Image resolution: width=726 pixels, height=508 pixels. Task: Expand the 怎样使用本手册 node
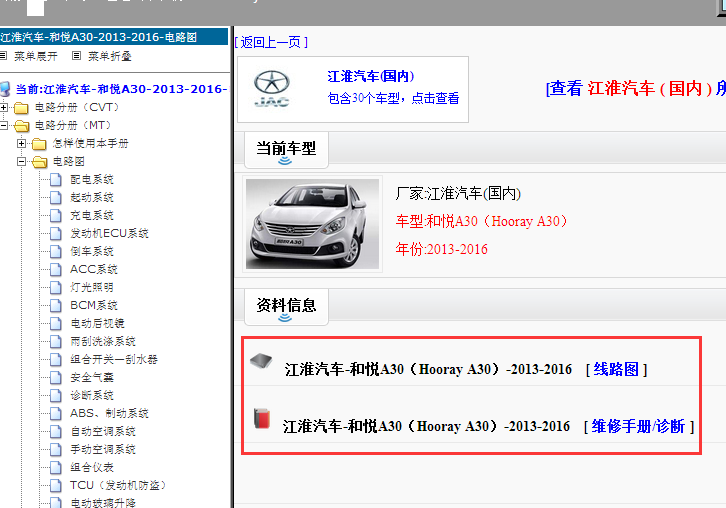21,144
